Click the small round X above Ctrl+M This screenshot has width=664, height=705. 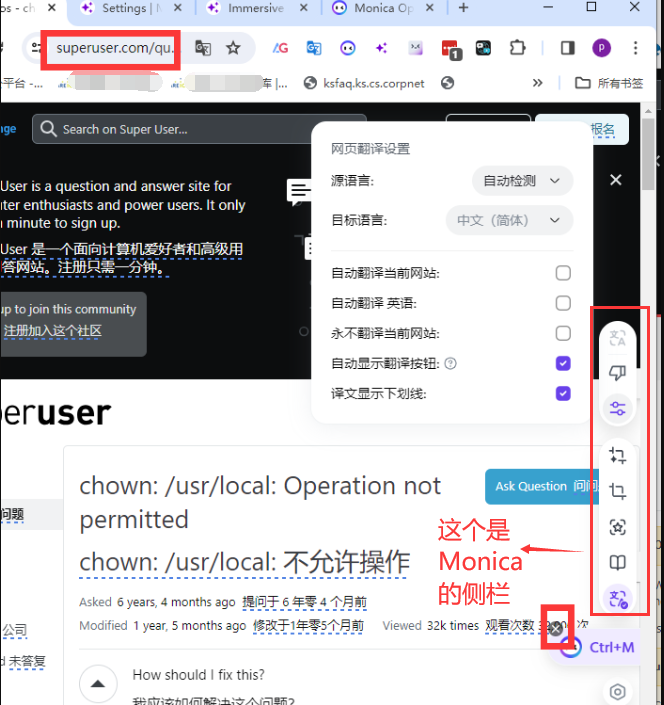point(556,629)
